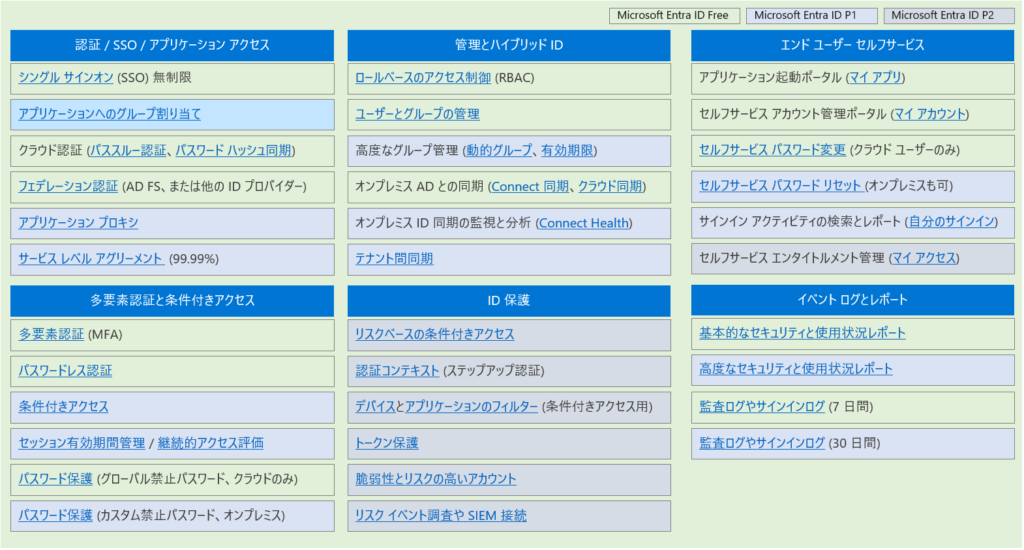Click the クラウド同期 link
Image resolution: width=1024 pixels, height=550 pixels.
pyautogui.click(x=610, y=186)
